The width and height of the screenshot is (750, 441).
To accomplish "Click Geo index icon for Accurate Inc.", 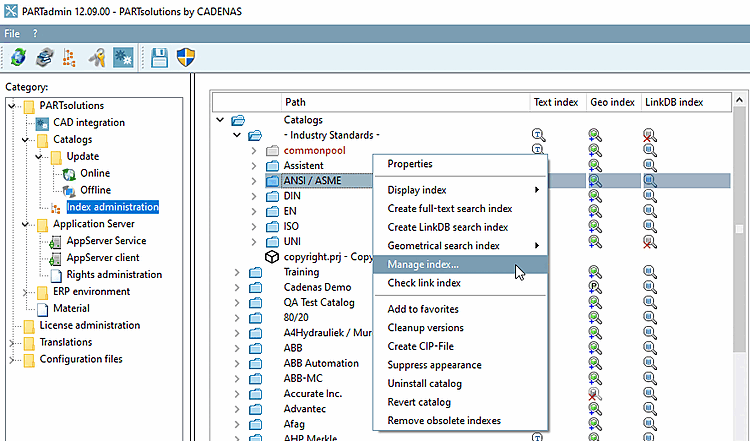I will click(595, 394).
